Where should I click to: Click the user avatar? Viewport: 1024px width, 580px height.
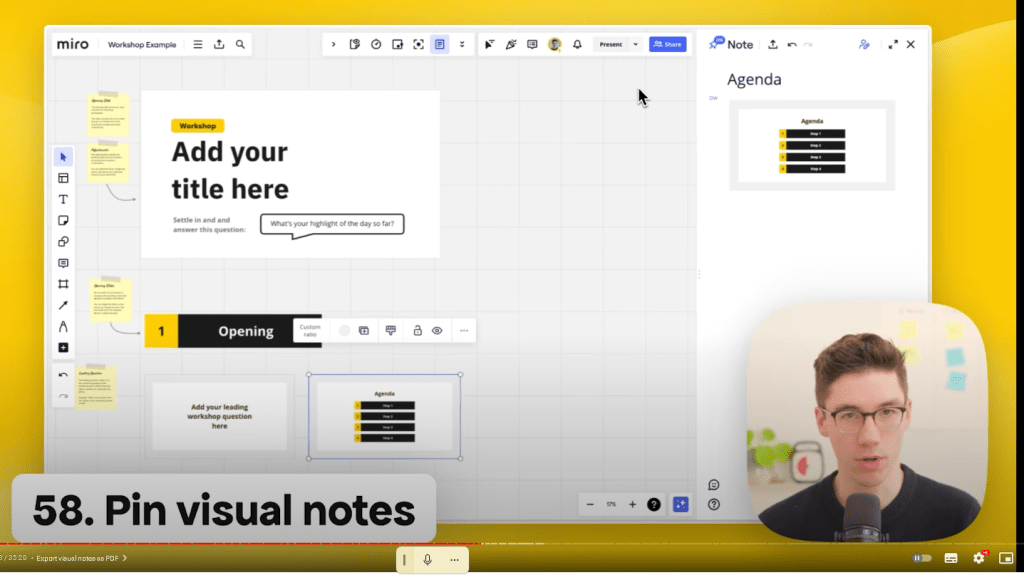(x=554, y=44)
